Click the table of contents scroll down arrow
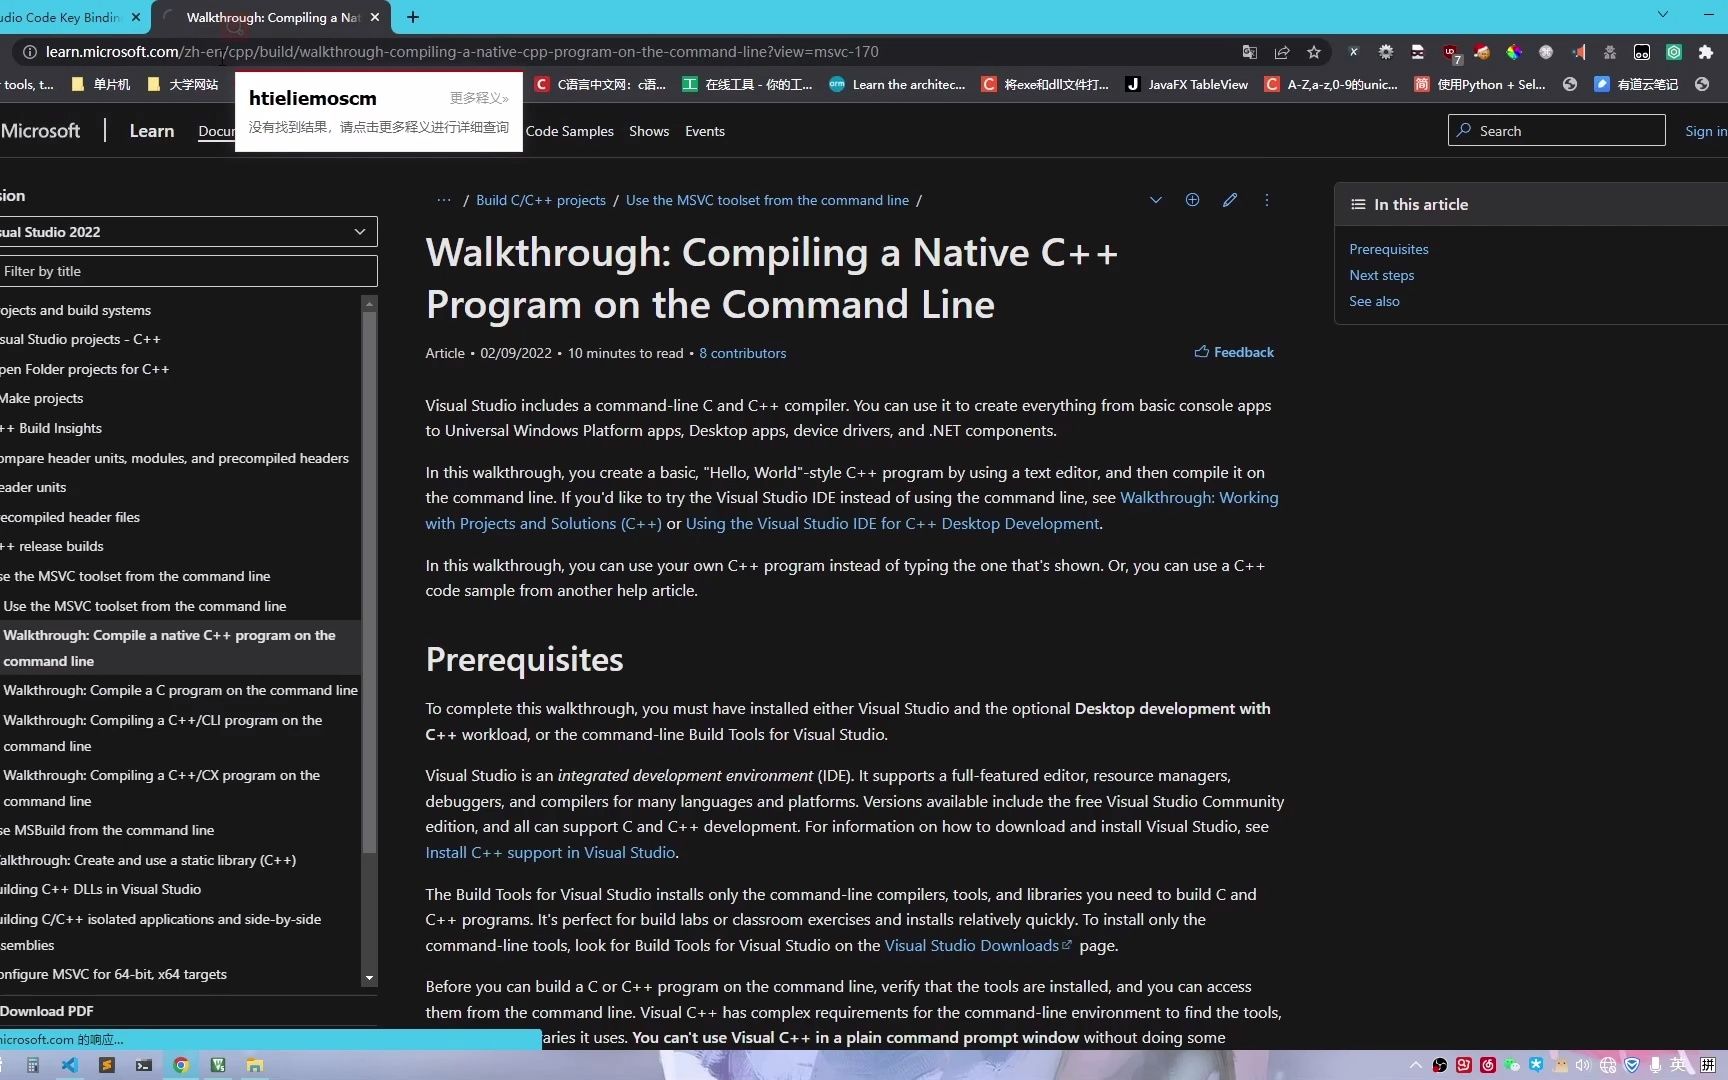1728x1080 pixels. click(x=369, y=978)
